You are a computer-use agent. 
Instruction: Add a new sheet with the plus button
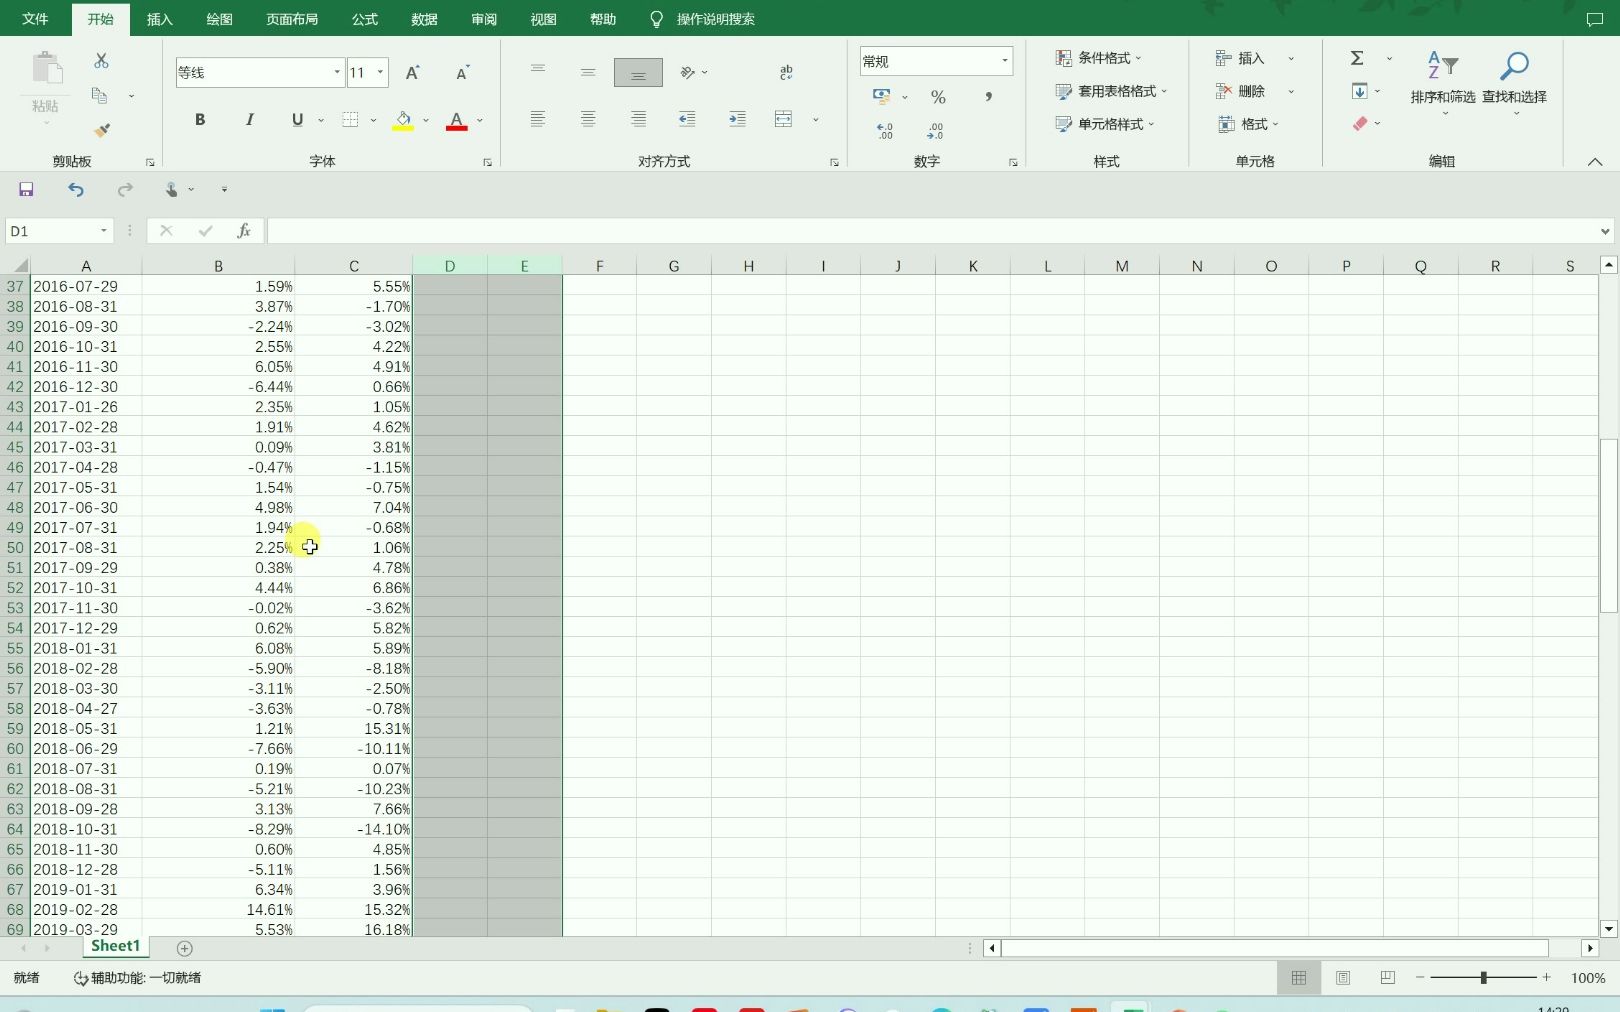tap(184, 948)
